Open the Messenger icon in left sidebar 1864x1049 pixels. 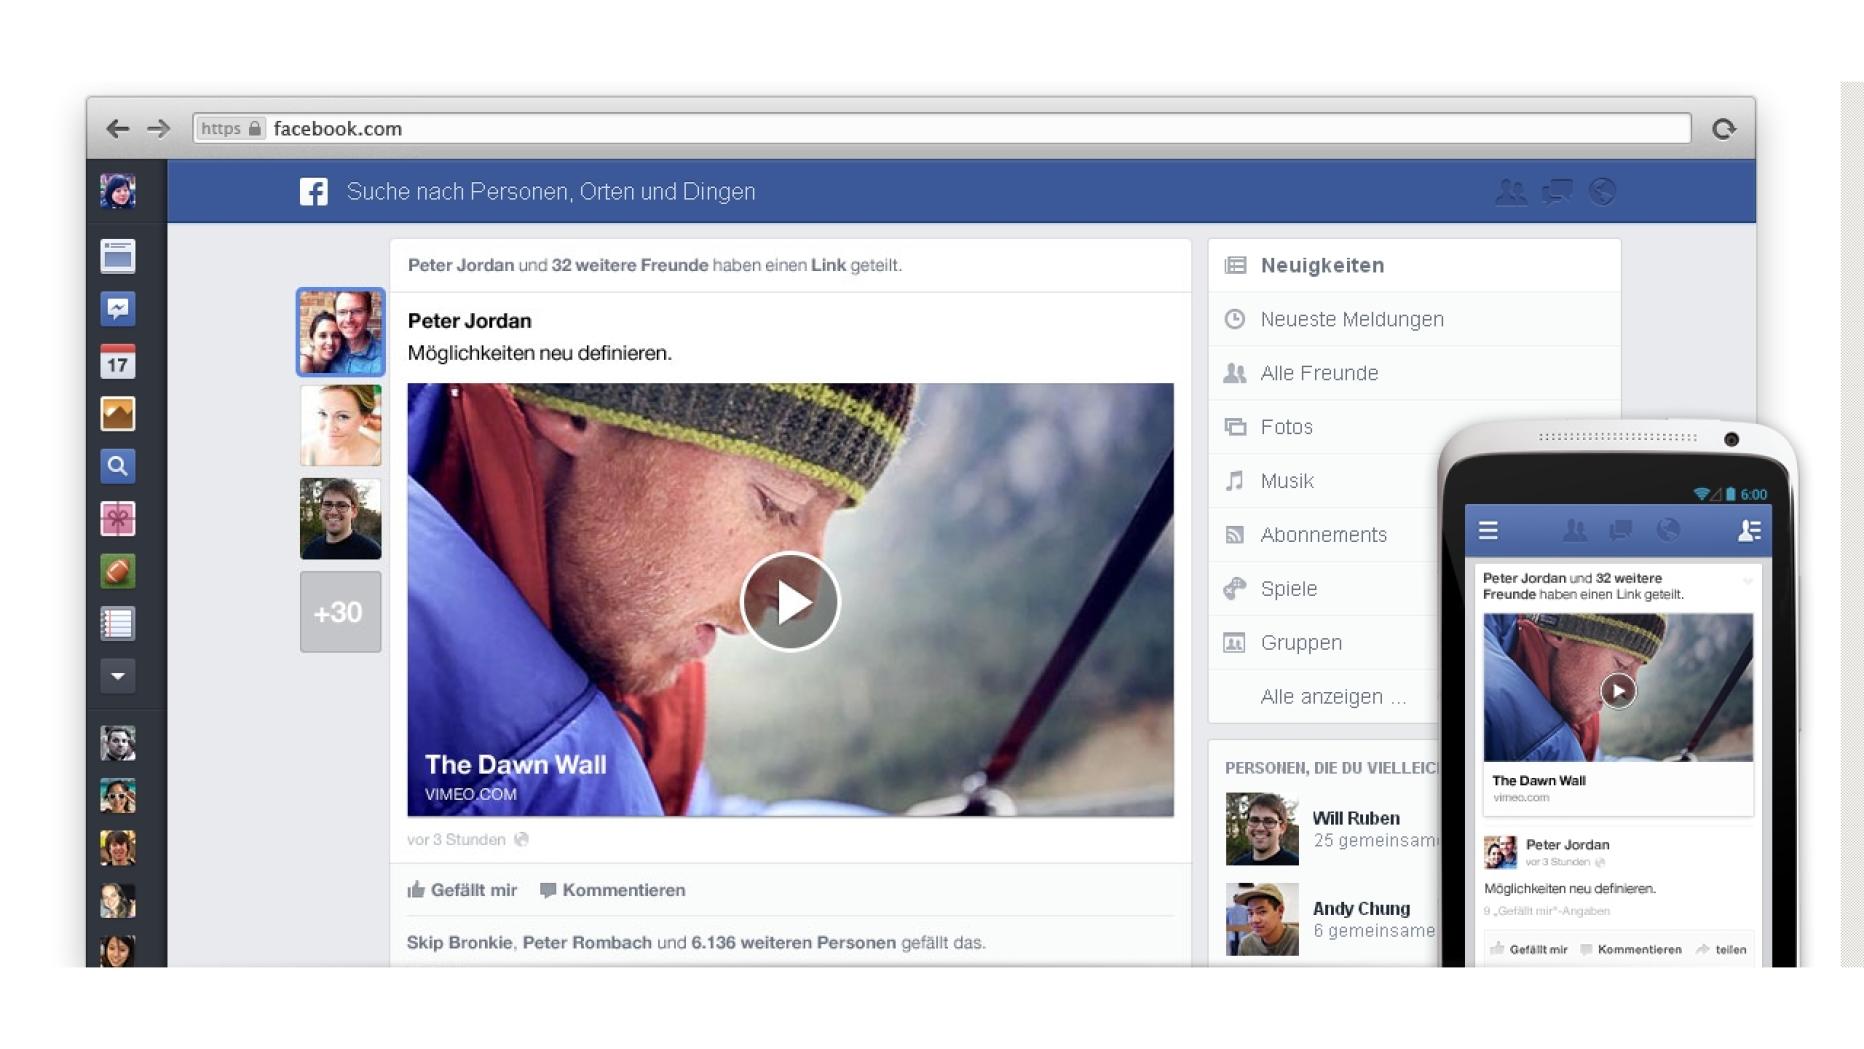pos(117,309)
